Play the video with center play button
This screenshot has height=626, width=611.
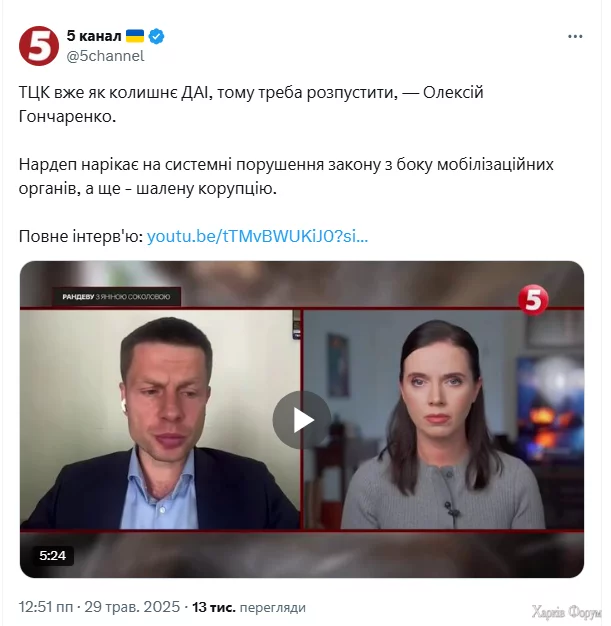[x=302, y=420]
